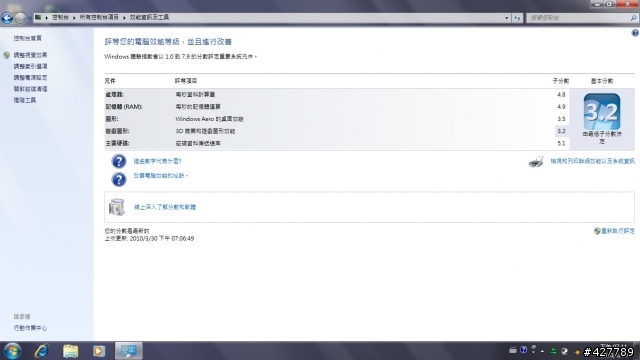Viewport: 640px width, 360px height.
Task: Click the question icon beside 改善電腦效能的祕訣
Action: pyautogui.click(x=119, y=179)
